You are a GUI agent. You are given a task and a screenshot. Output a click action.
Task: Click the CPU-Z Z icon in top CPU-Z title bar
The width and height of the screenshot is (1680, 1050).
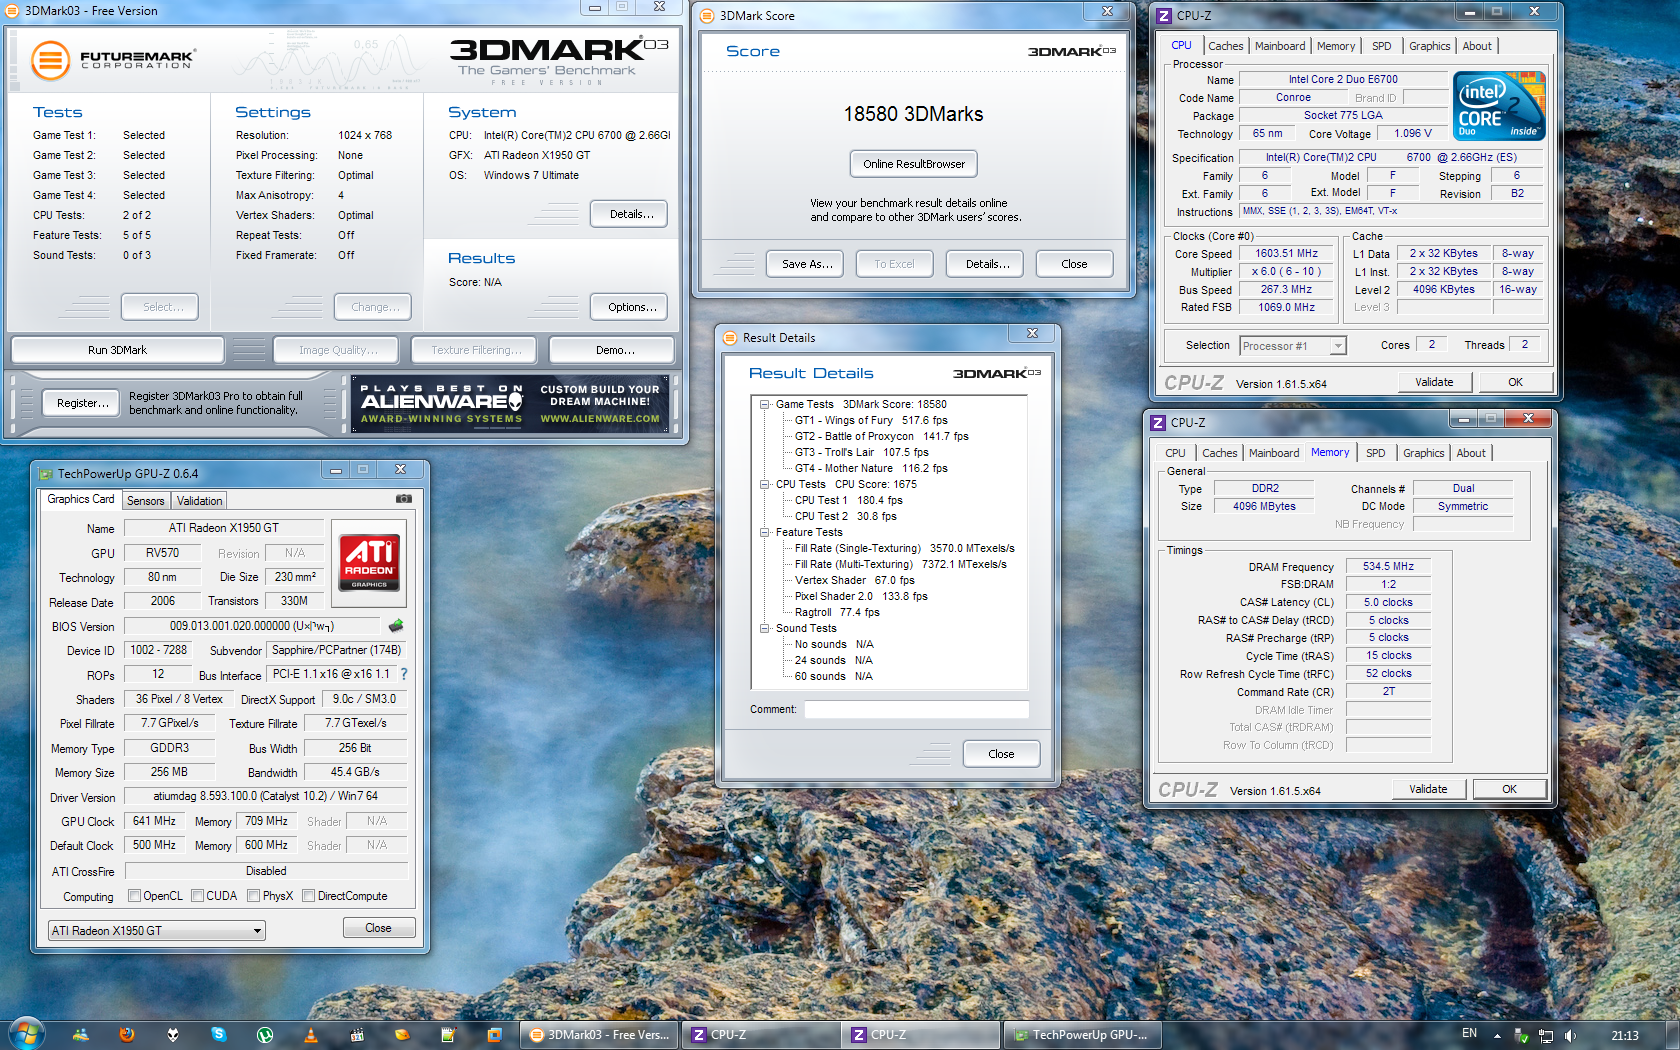coord(1163,15)
